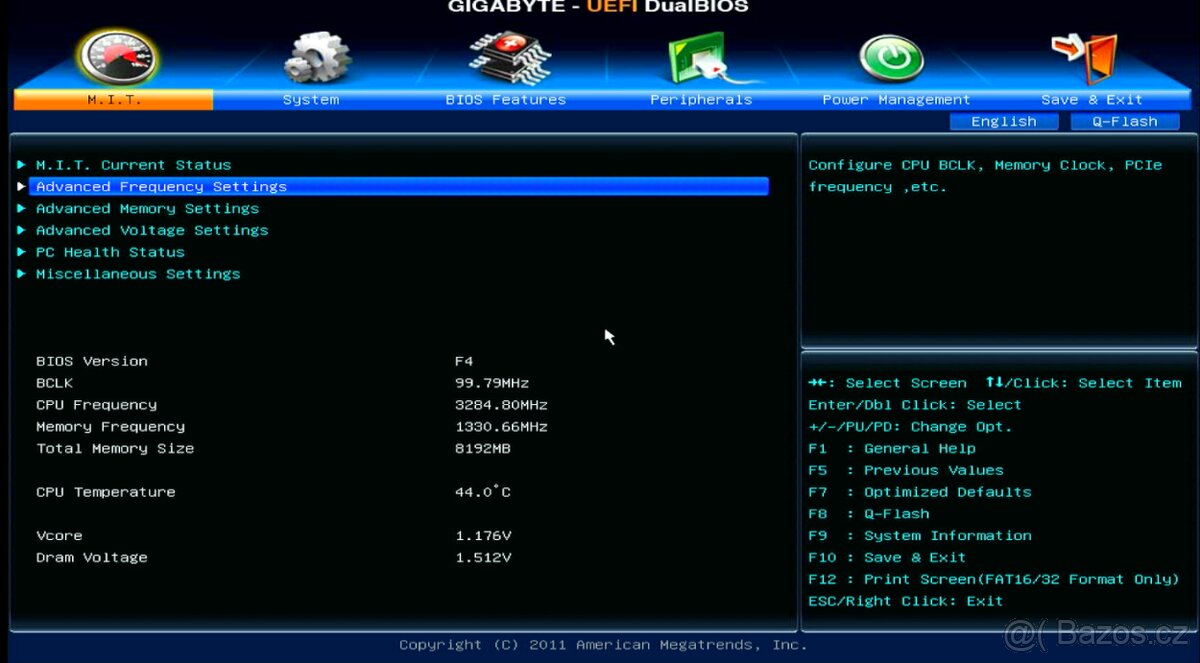The image size is (1200, 663).
Task: Click the F12 Print Screen hint
Action: click(994, 580)
